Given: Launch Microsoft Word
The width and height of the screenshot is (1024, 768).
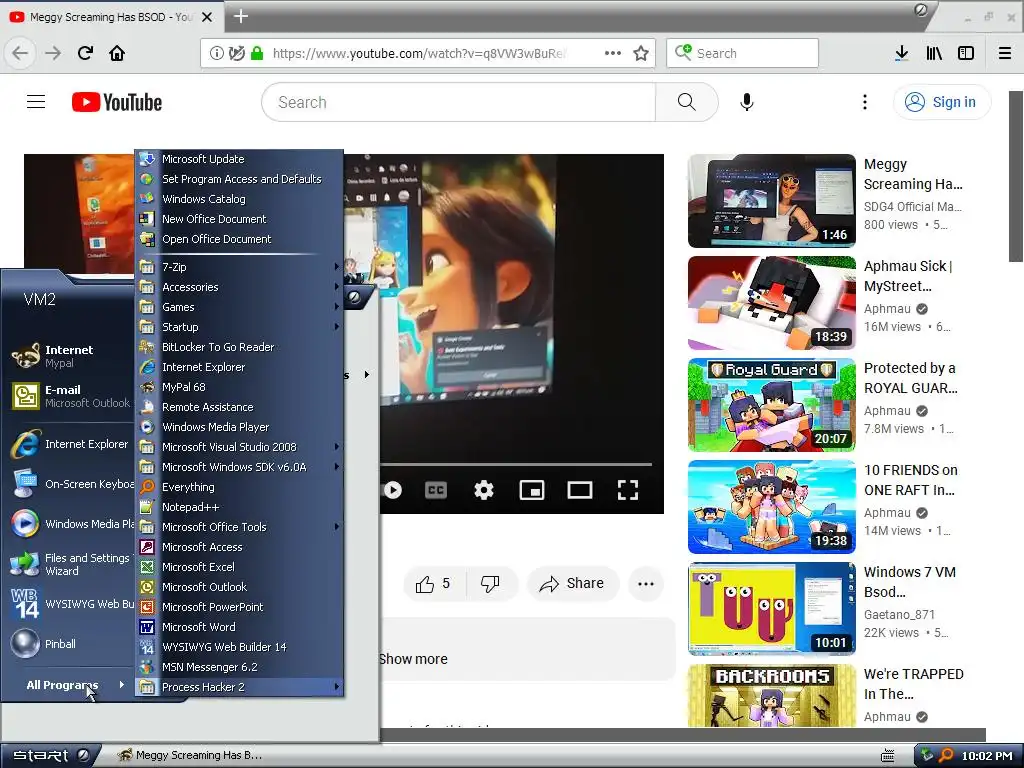Looking at the screenshot, I should (239, 628).
